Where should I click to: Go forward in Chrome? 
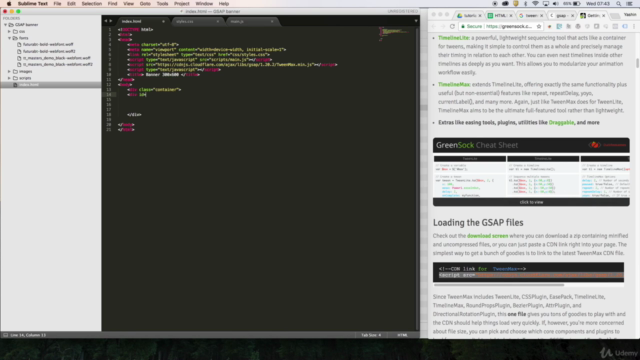click(x=443, y=27)
